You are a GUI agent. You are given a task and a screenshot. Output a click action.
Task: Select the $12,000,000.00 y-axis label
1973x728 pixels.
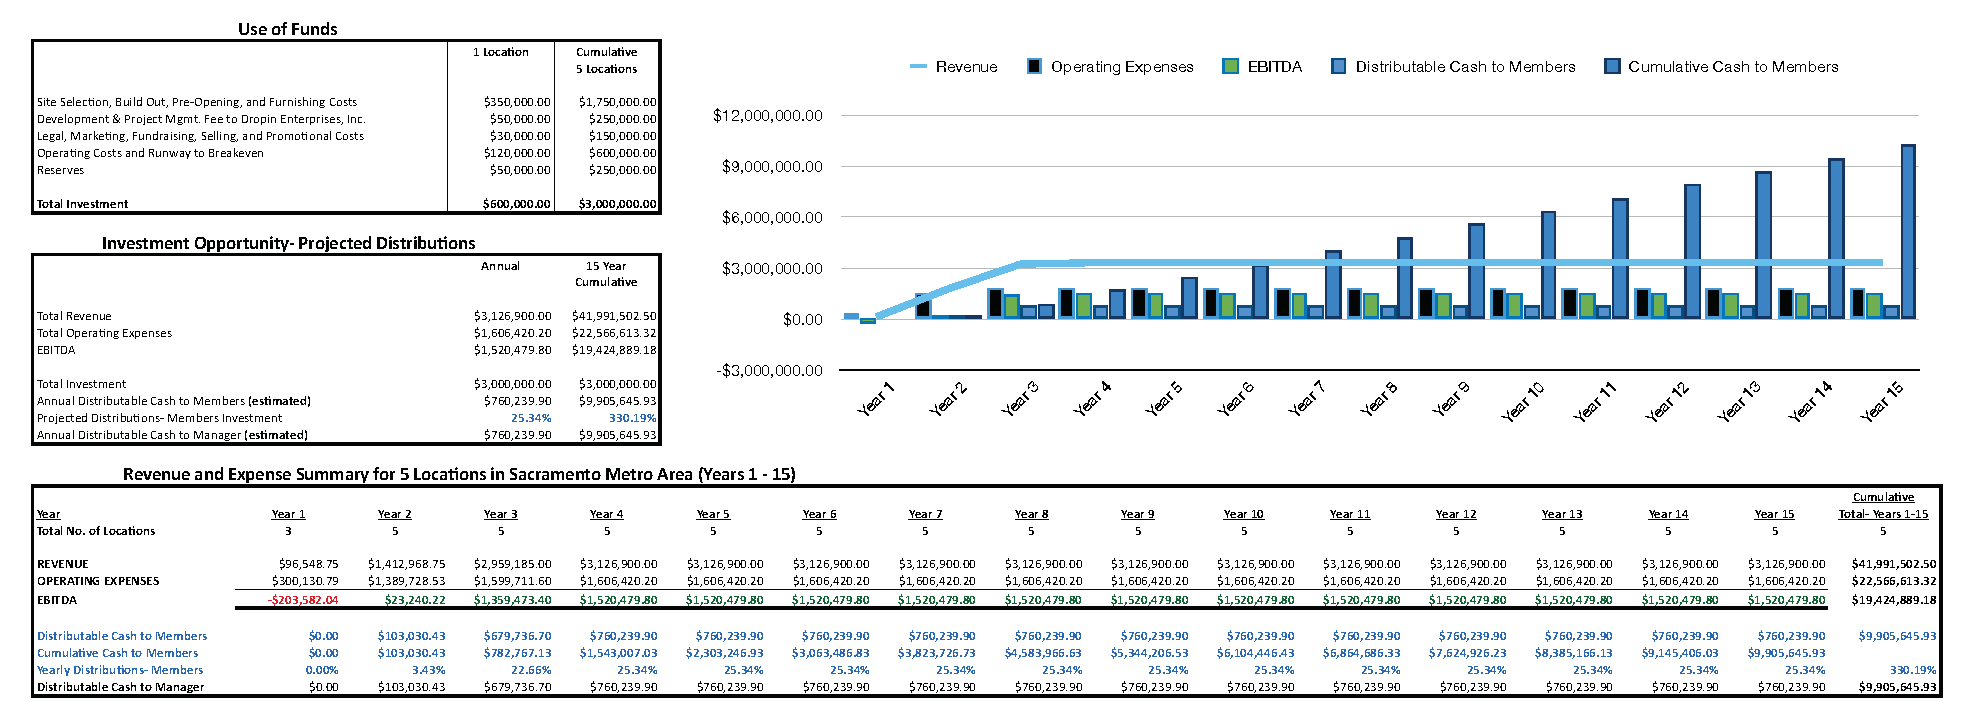coord(767,116)
